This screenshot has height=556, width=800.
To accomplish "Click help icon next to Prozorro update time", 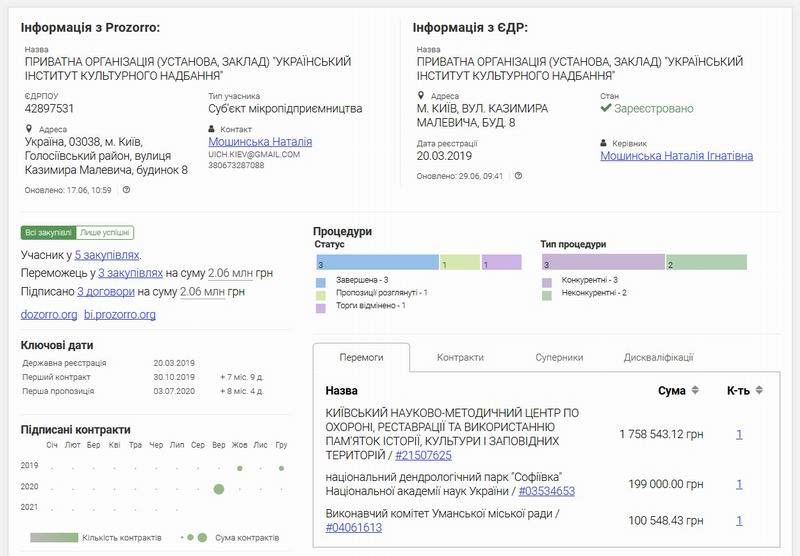I will pyautogui.click(x=127, y=190).
